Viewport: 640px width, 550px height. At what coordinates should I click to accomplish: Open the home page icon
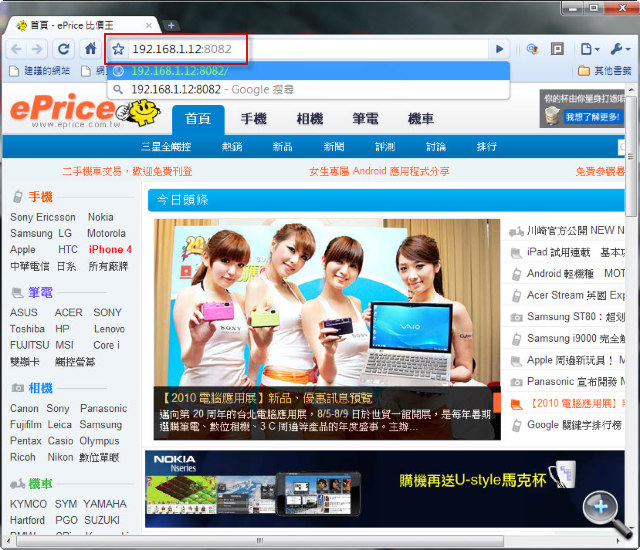(90, 49)
